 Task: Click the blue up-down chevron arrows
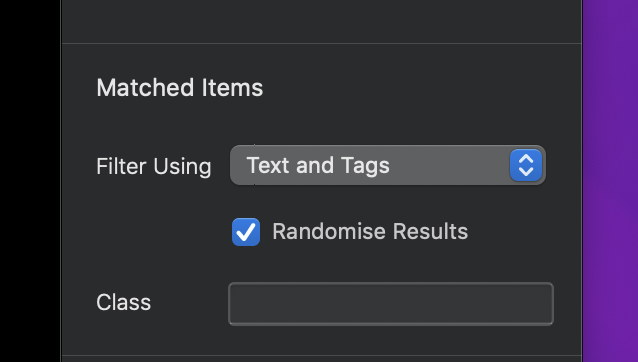click(526, 165)
